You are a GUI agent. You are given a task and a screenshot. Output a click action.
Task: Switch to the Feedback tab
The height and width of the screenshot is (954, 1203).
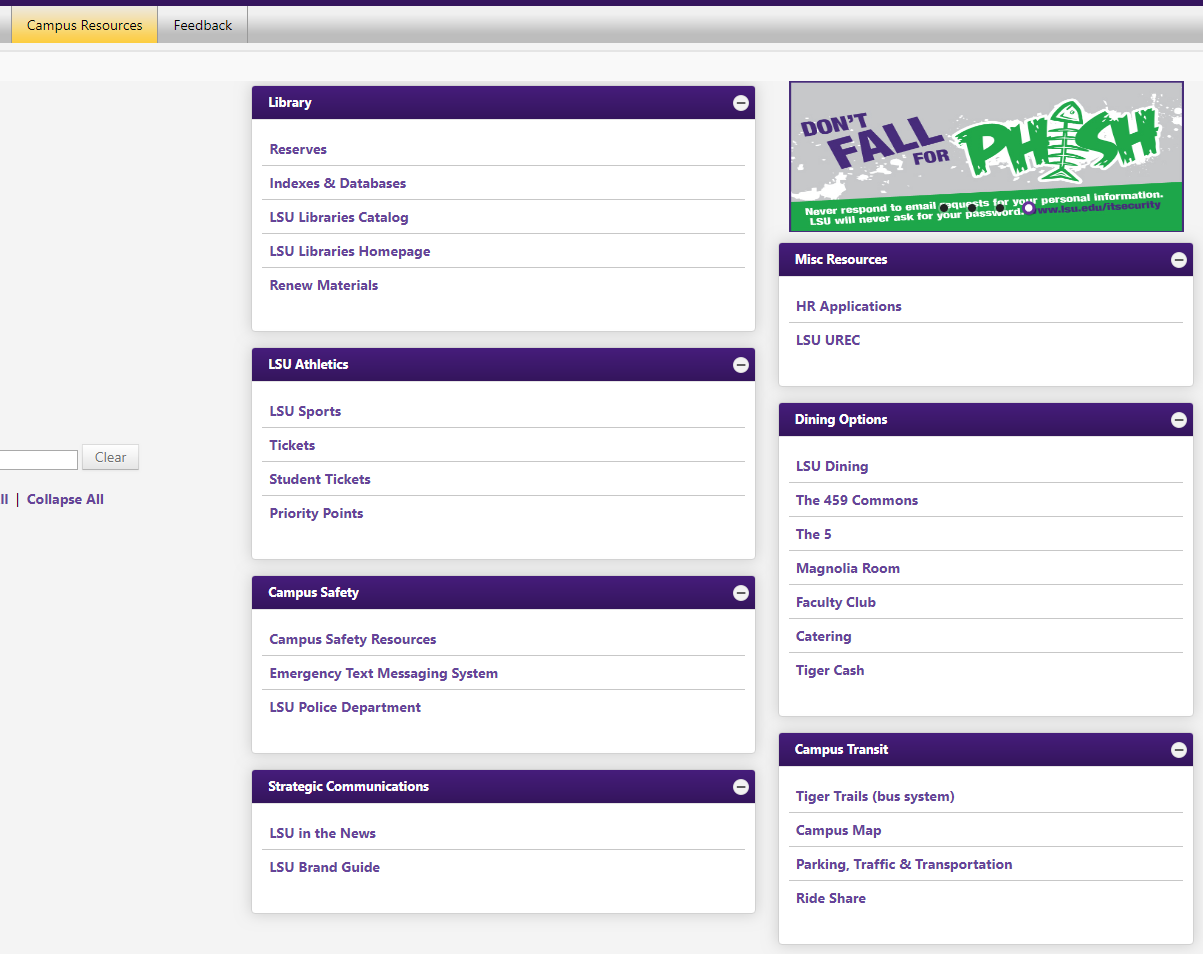coord(203,25)
